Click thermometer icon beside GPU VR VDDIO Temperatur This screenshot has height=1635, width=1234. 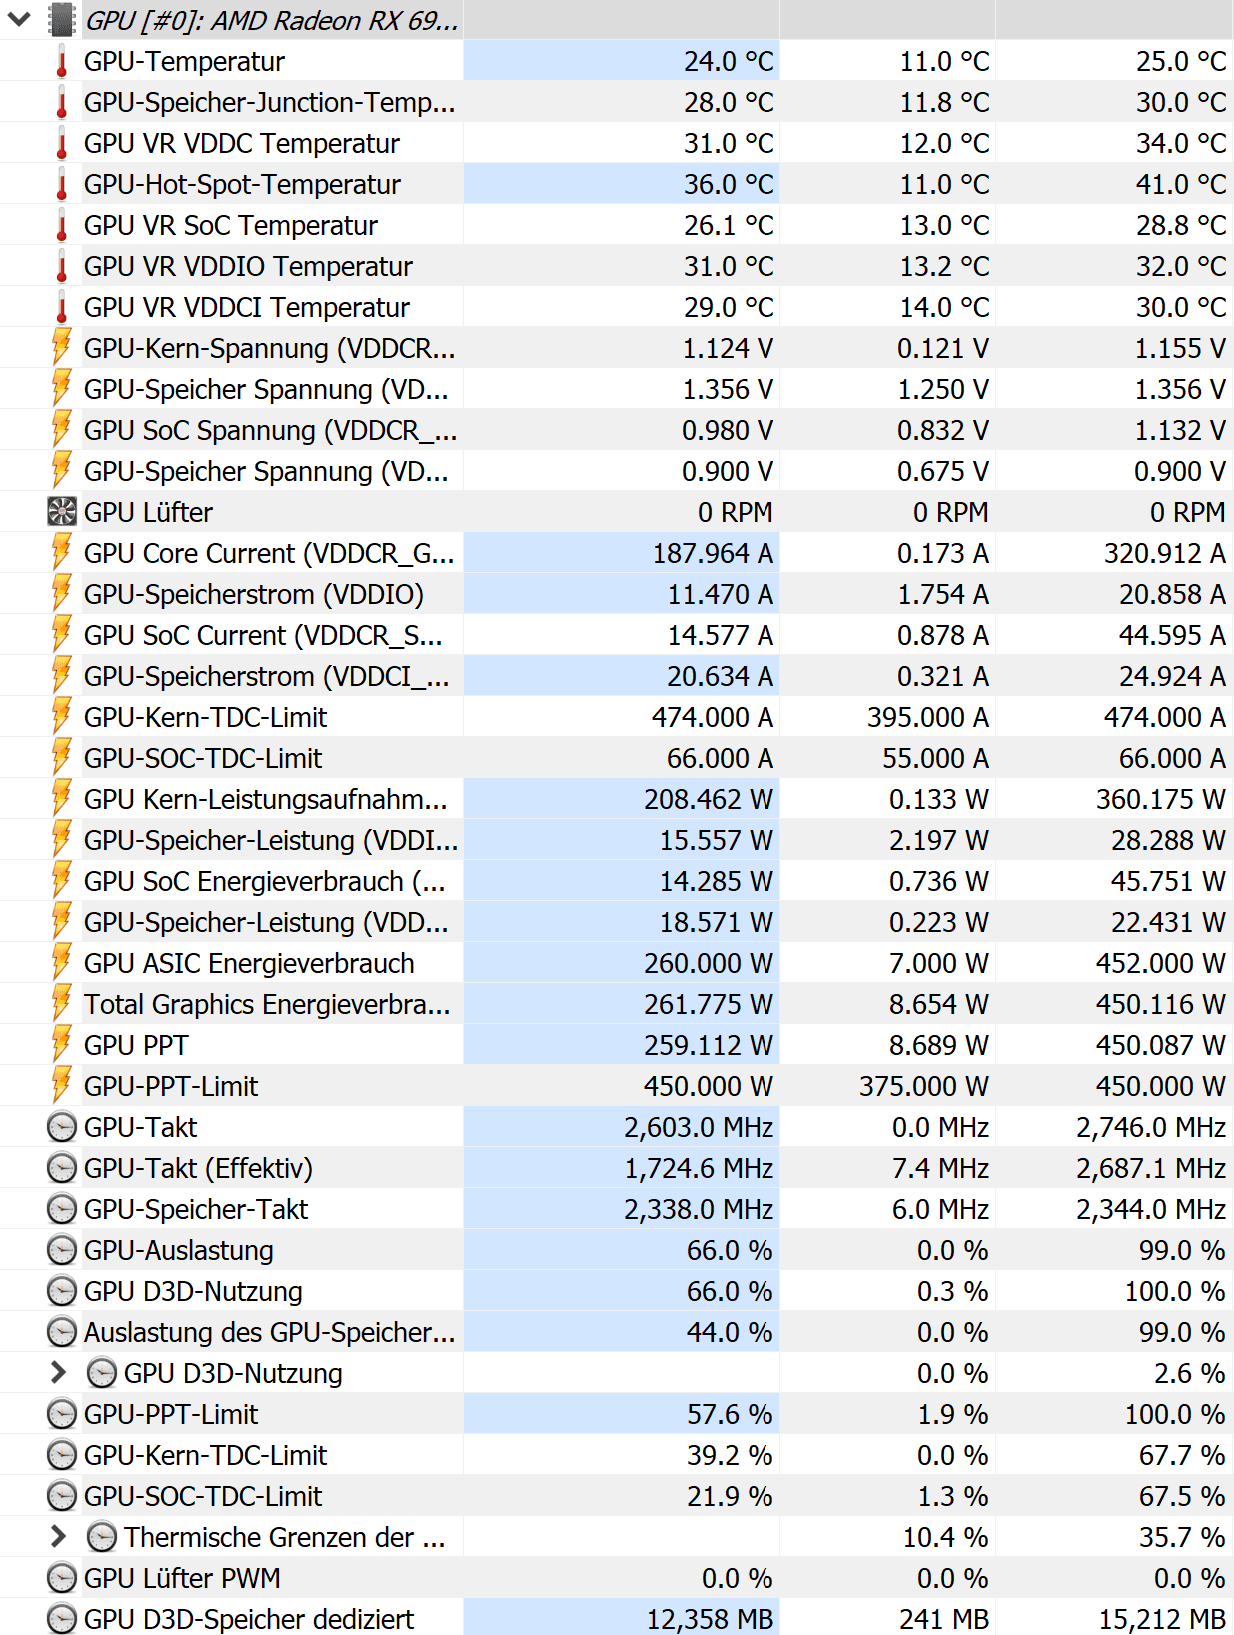pos(62,267)
